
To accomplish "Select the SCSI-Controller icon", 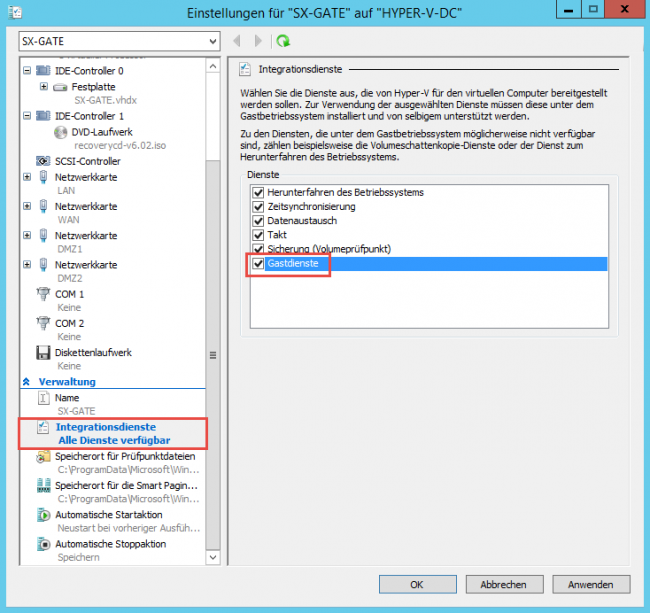I will tap(43, 160).
